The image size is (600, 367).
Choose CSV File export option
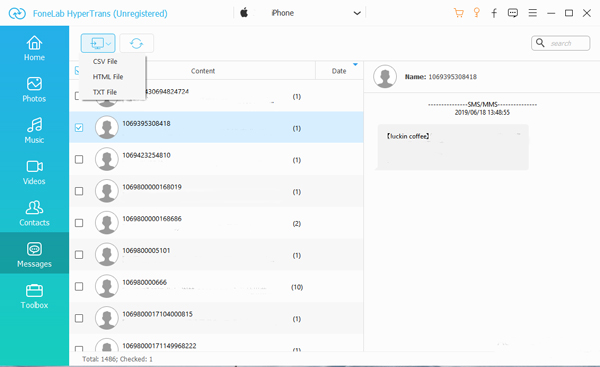(105, 61)
